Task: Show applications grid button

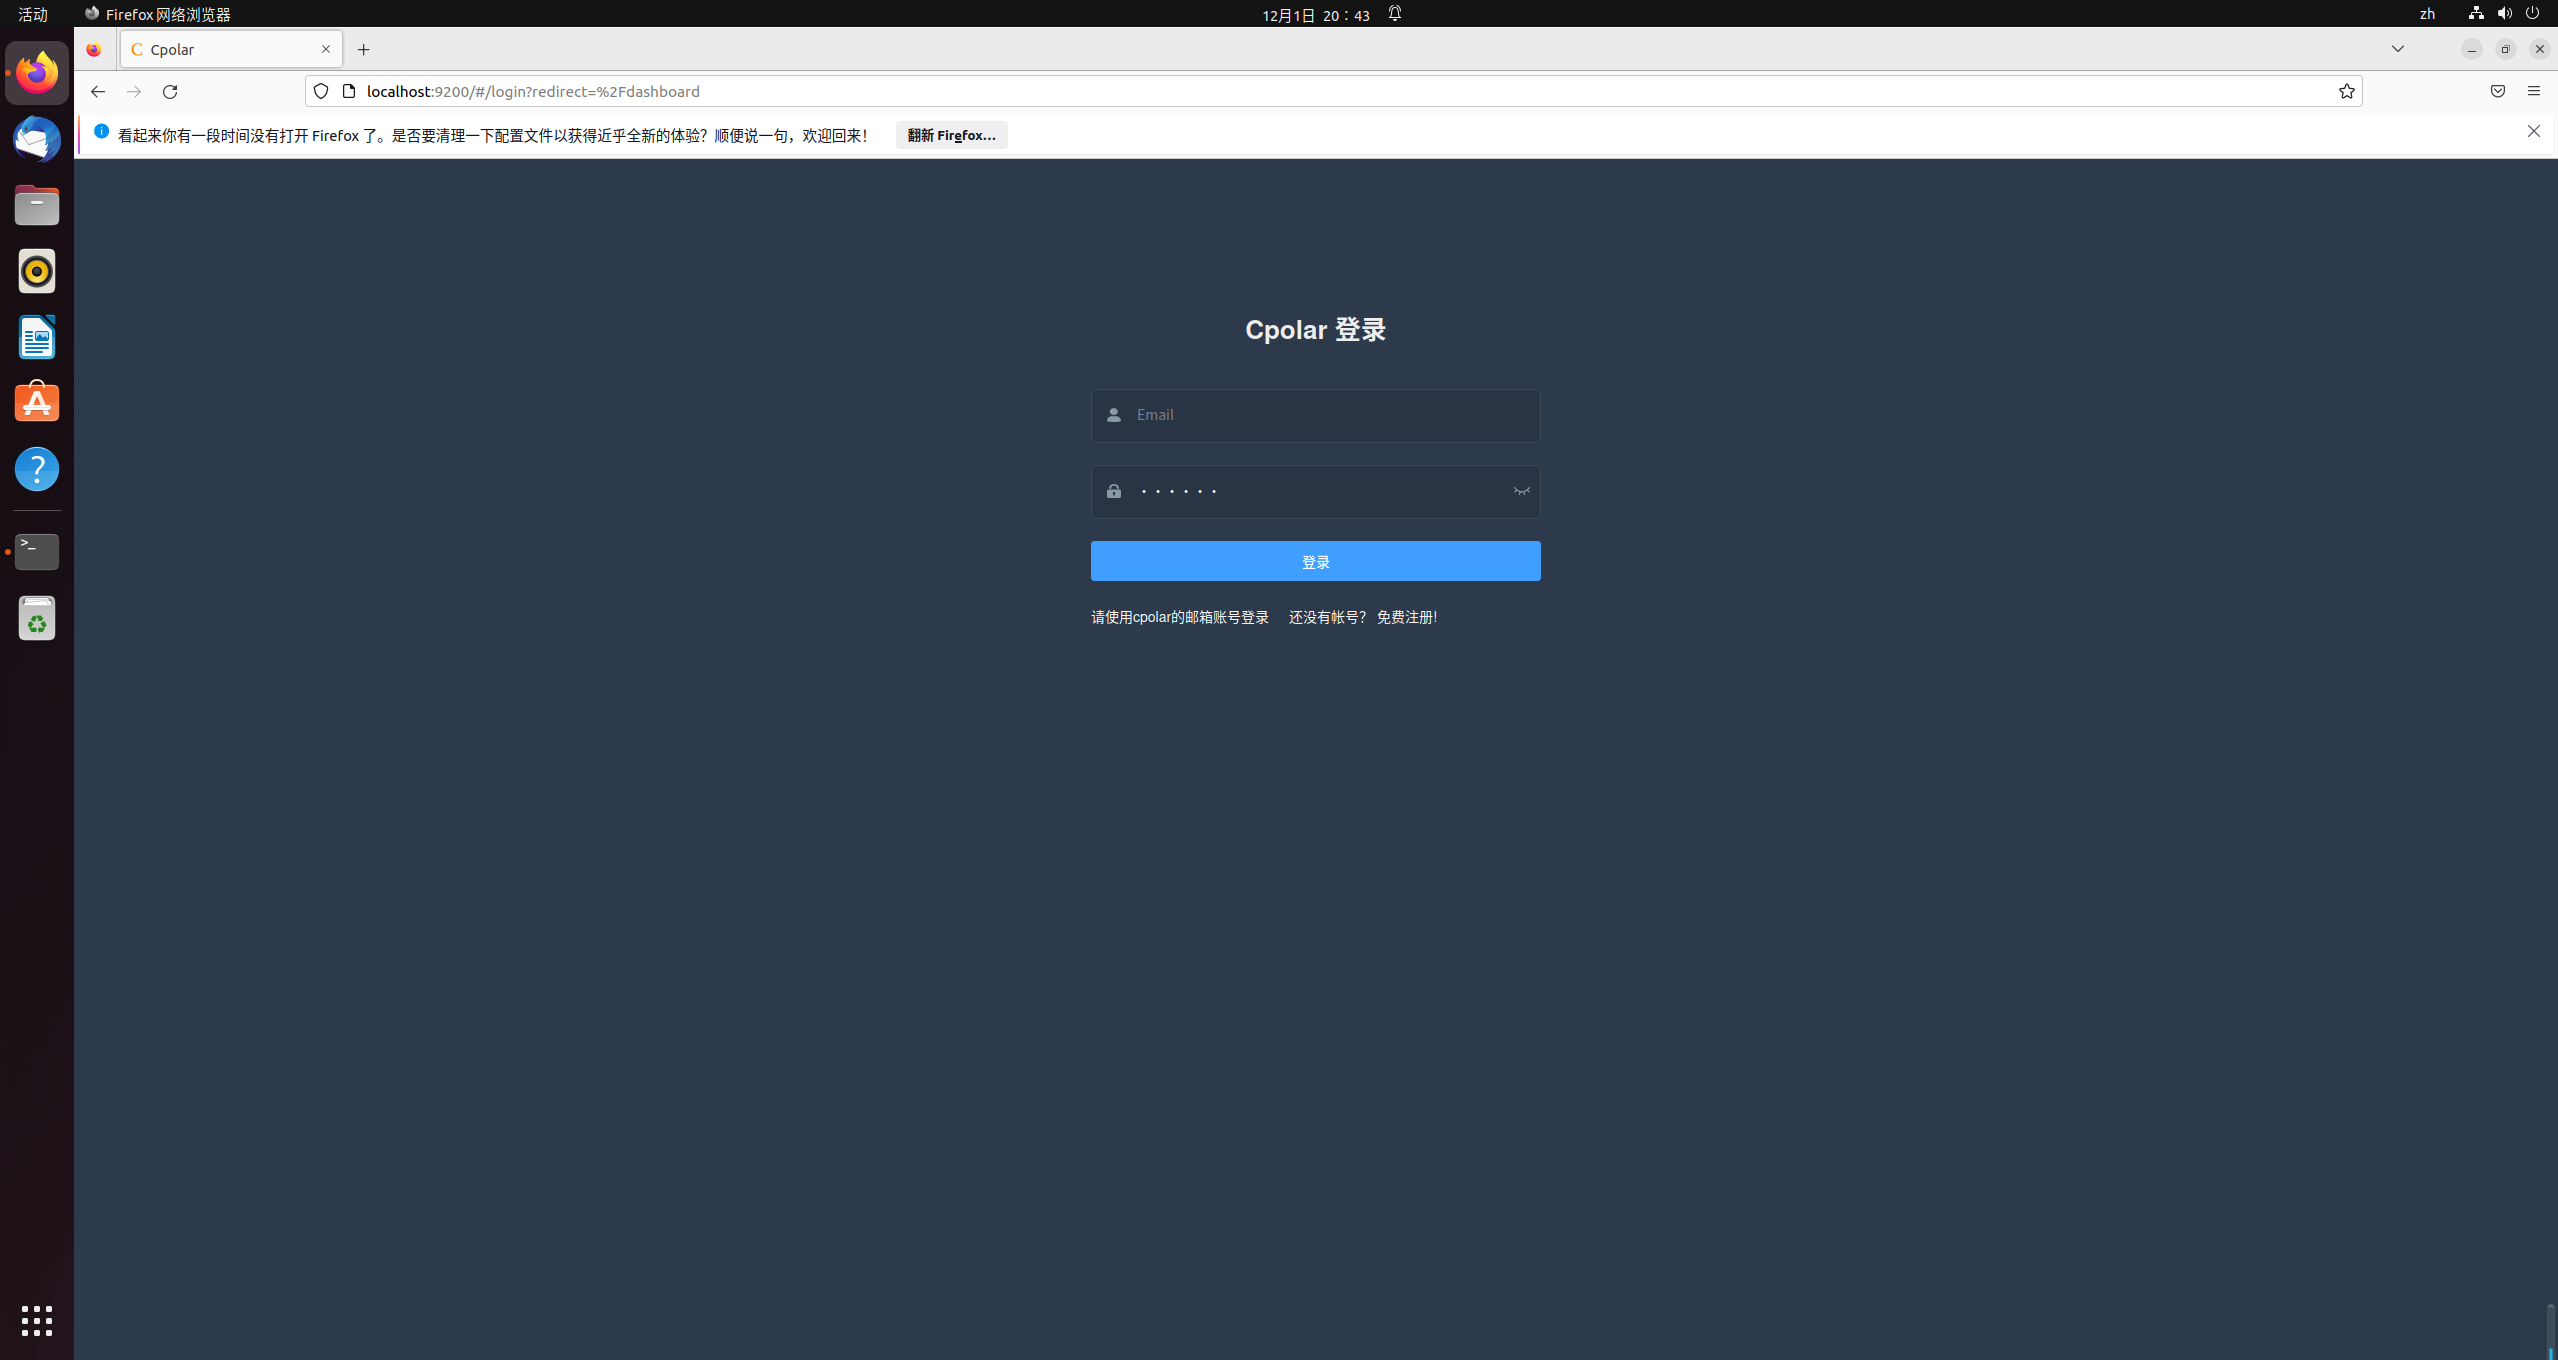Action: (37, 1320)
